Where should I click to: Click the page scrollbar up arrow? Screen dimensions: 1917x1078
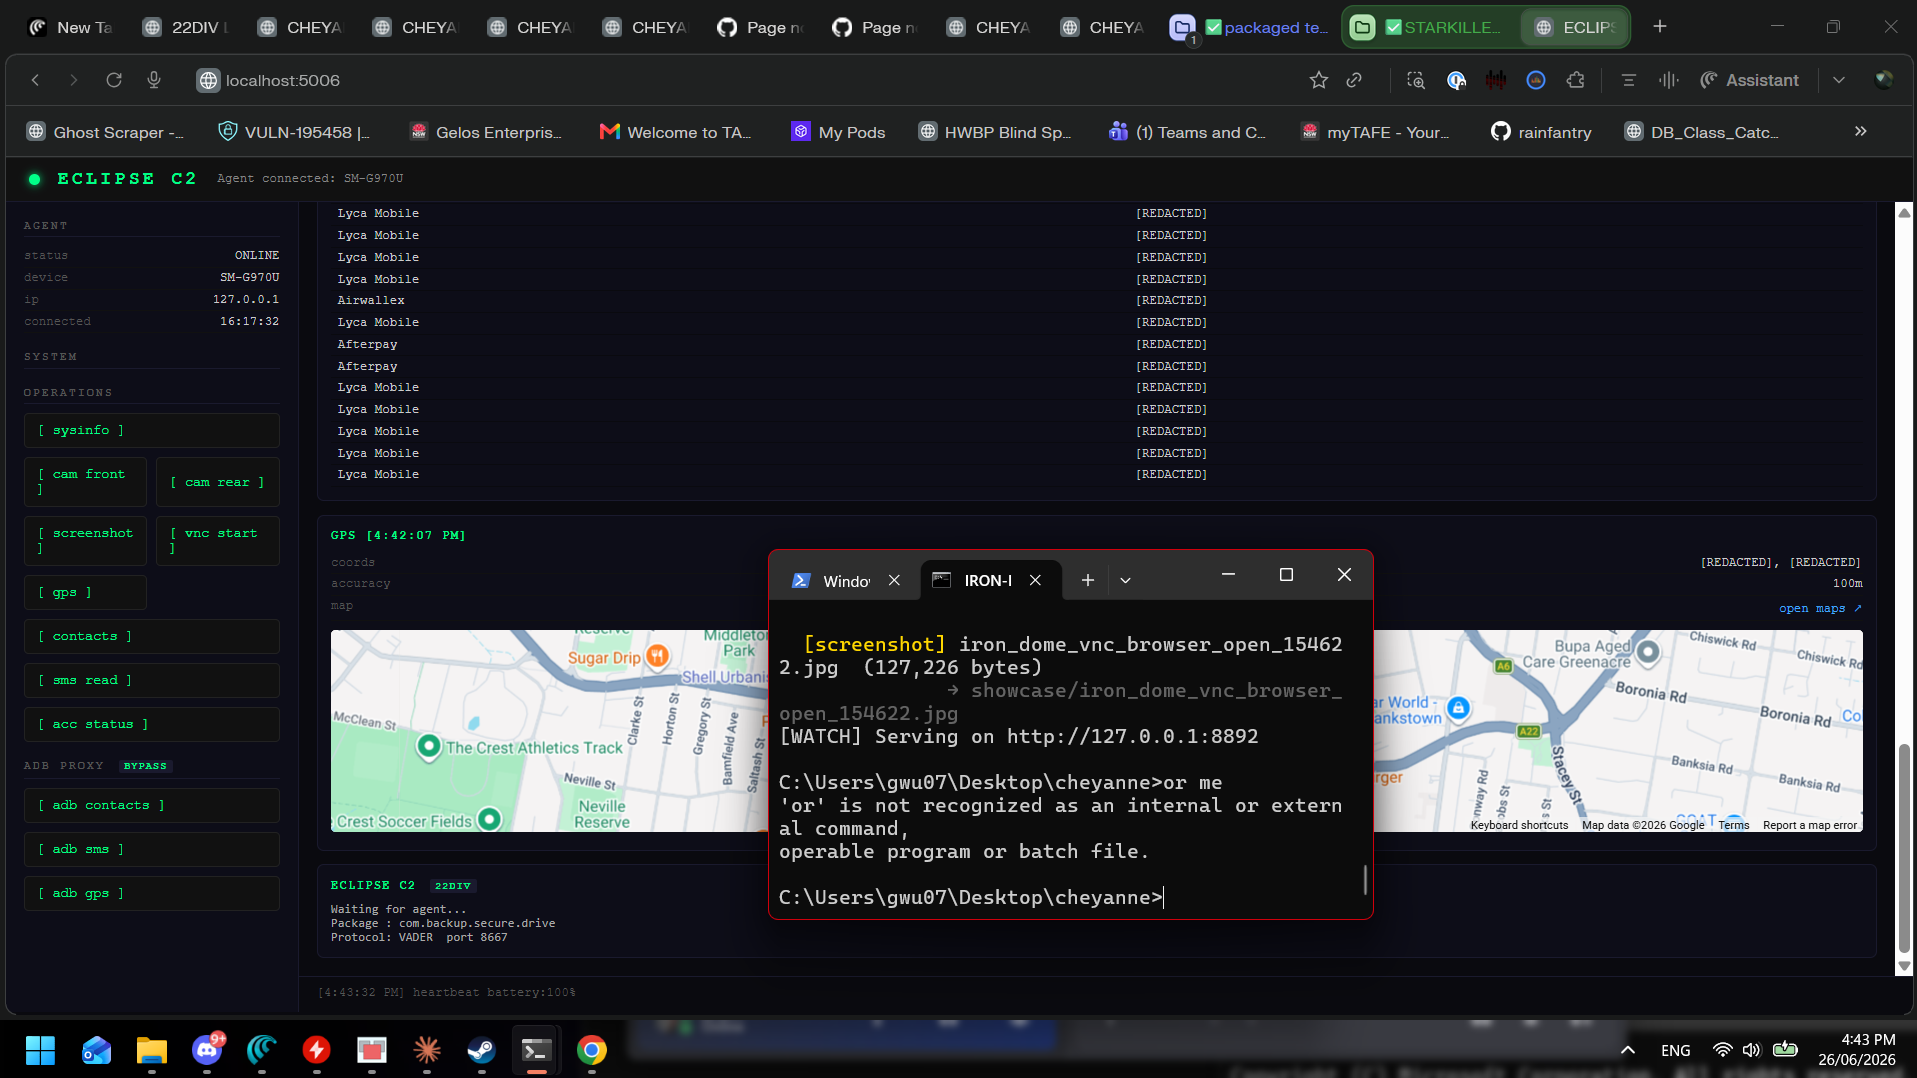point(1904,212)
